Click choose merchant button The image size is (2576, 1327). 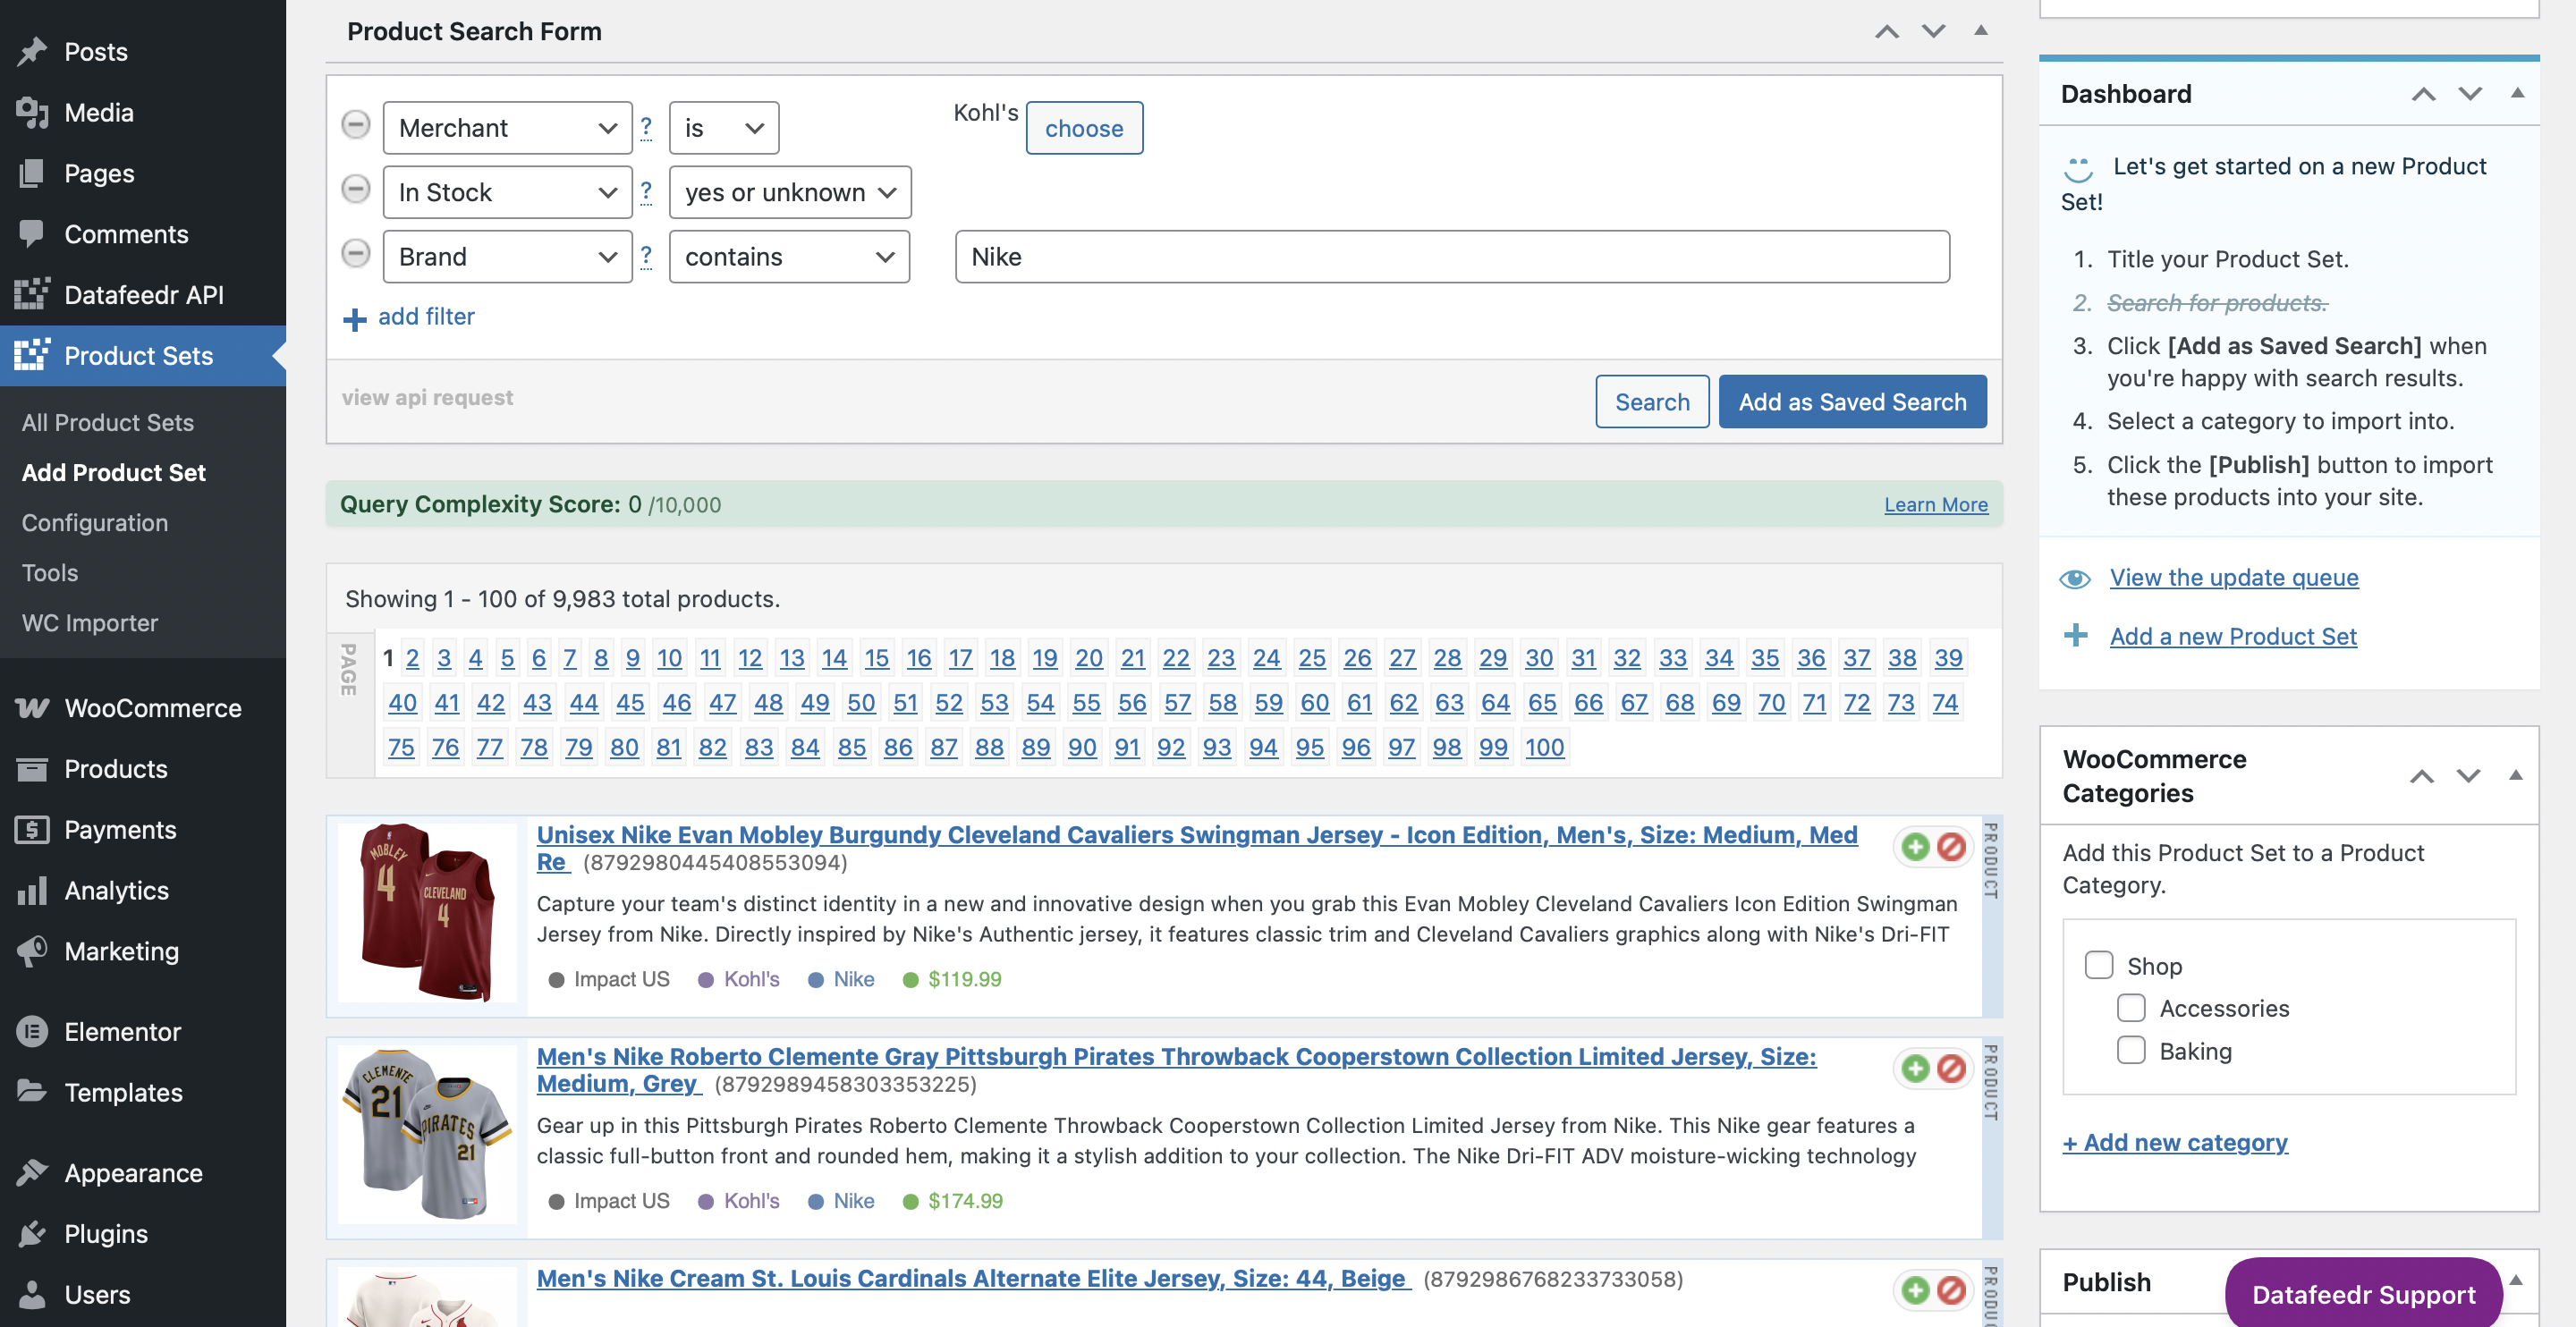(x=1084, y=128)
